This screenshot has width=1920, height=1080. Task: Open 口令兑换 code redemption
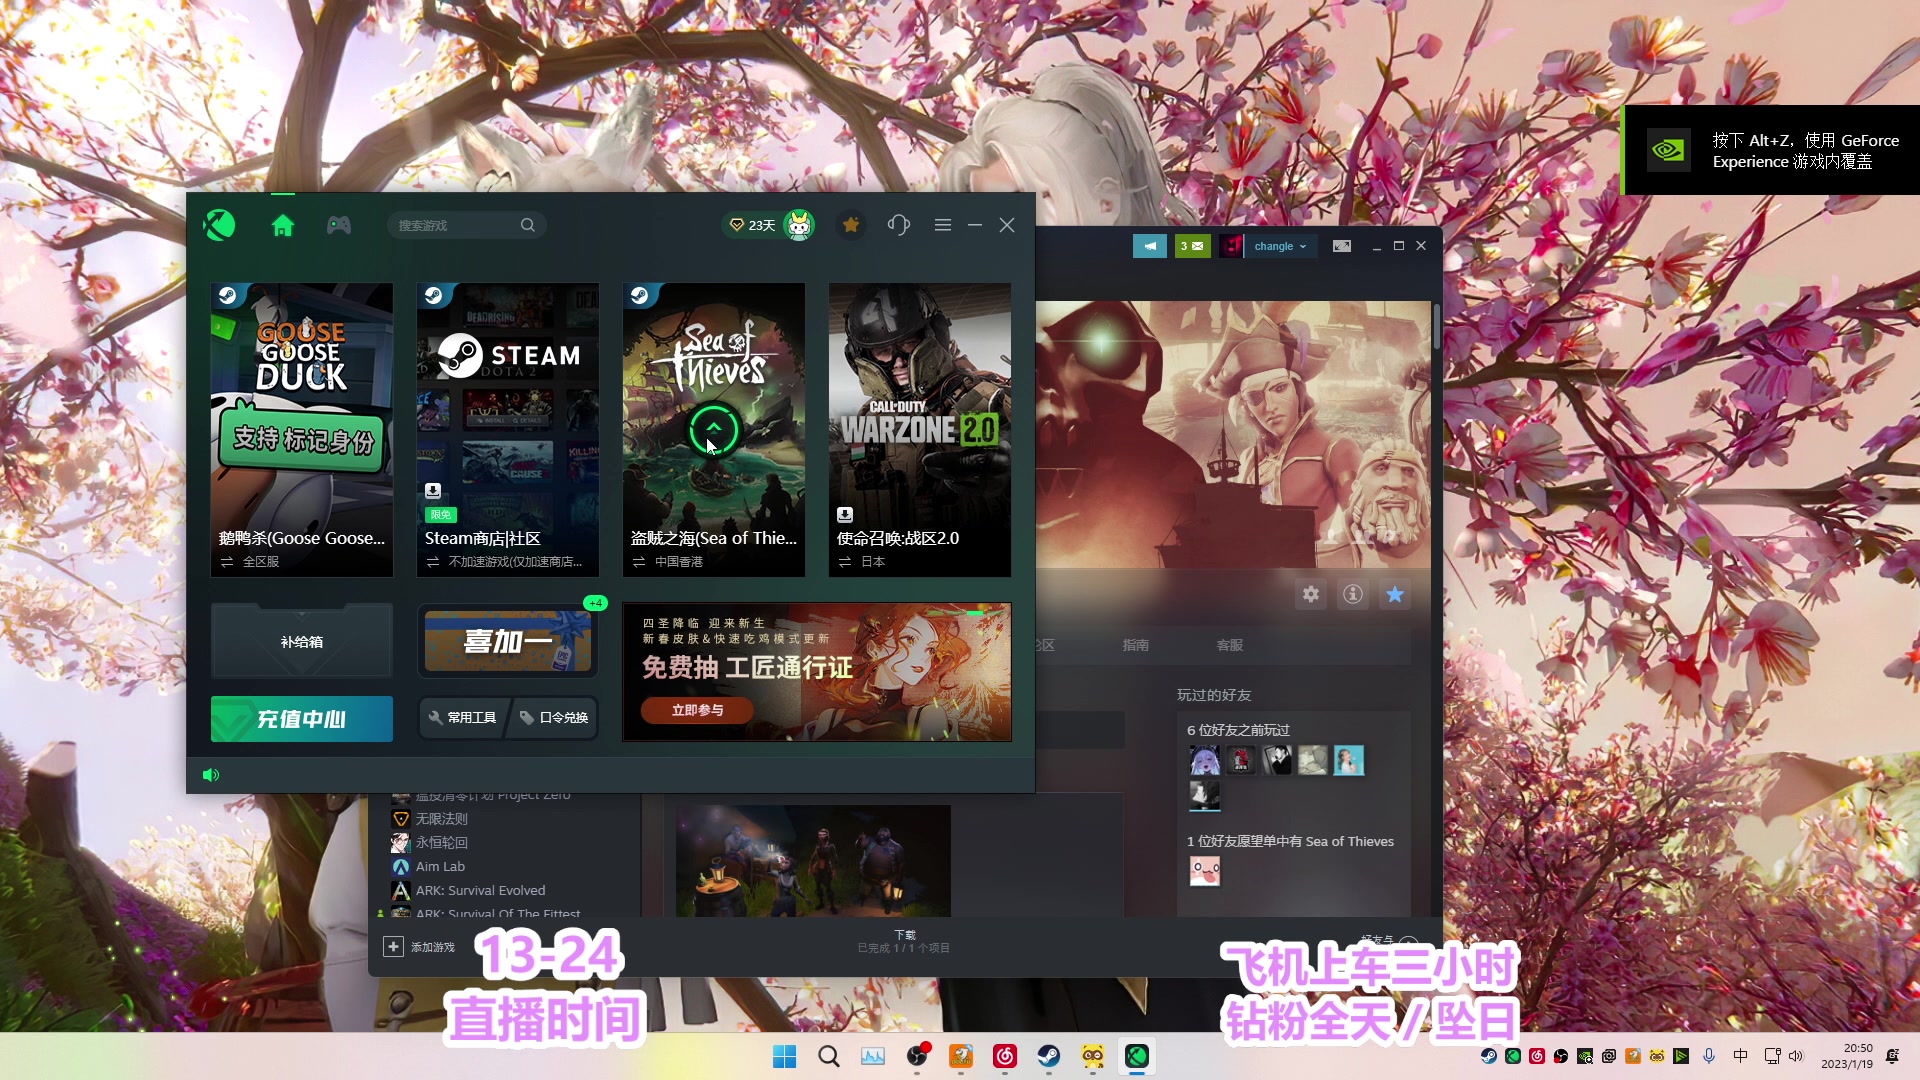tap(554, 718)
